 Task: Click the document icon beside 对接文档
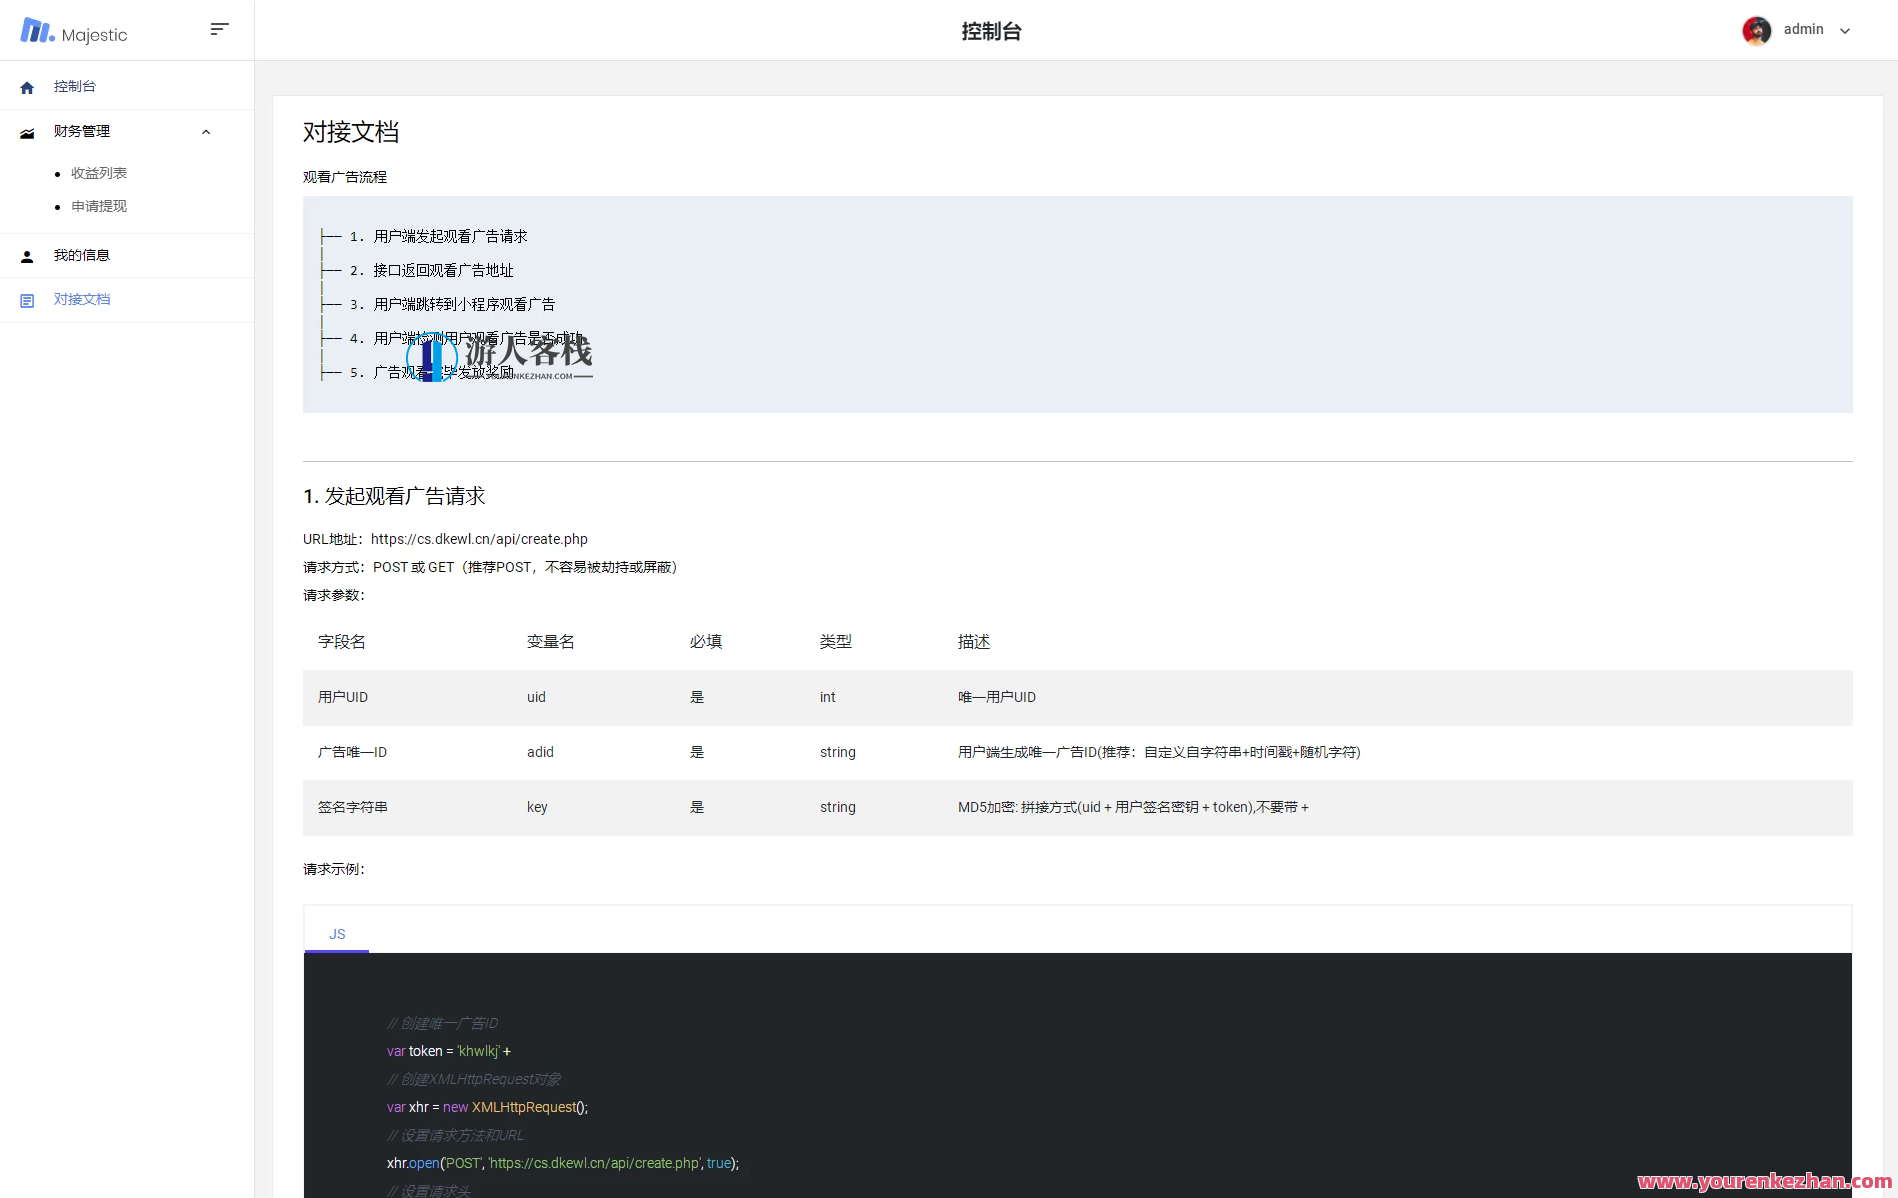[27, 301]
